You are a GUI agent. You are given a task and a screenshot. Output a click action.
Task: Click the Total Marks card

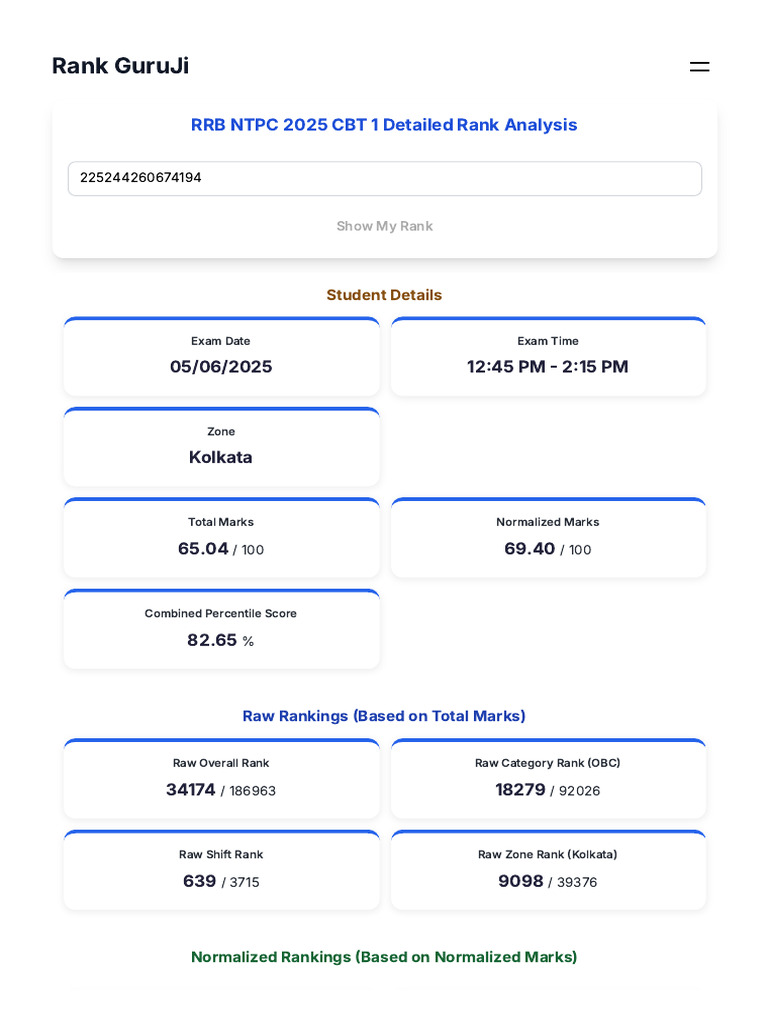[x=221, y=538]
